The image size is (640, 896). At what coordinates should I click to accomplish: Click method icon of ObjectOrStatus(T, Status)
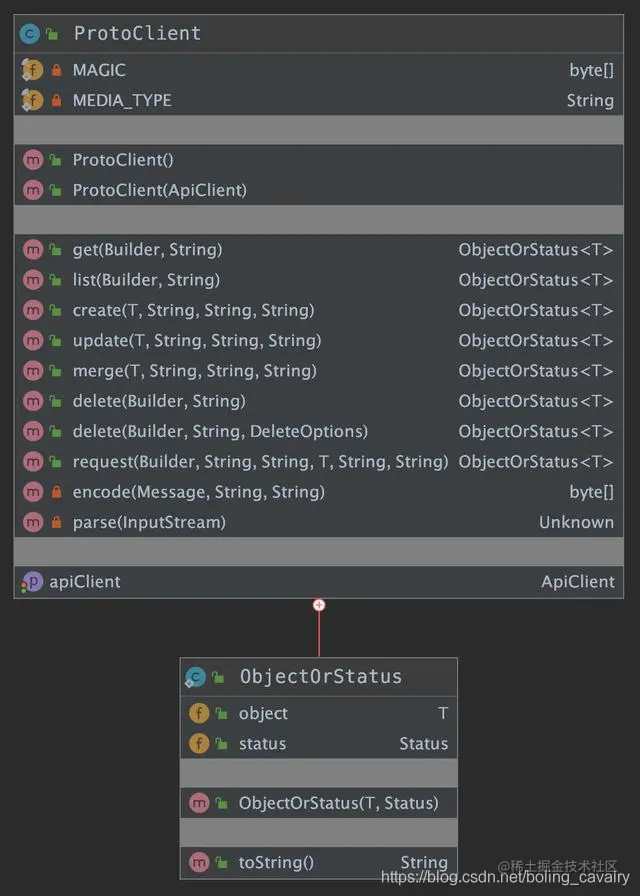(x=199, y=803)
